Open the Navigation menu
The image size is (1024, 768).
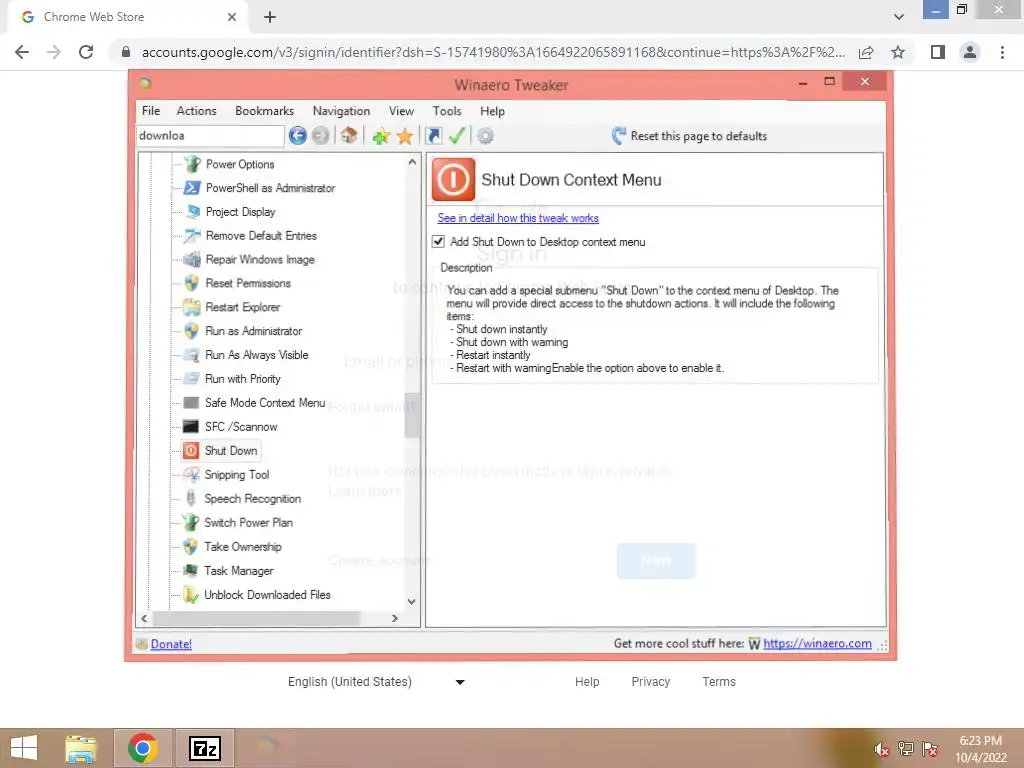[x=341, y=111]
